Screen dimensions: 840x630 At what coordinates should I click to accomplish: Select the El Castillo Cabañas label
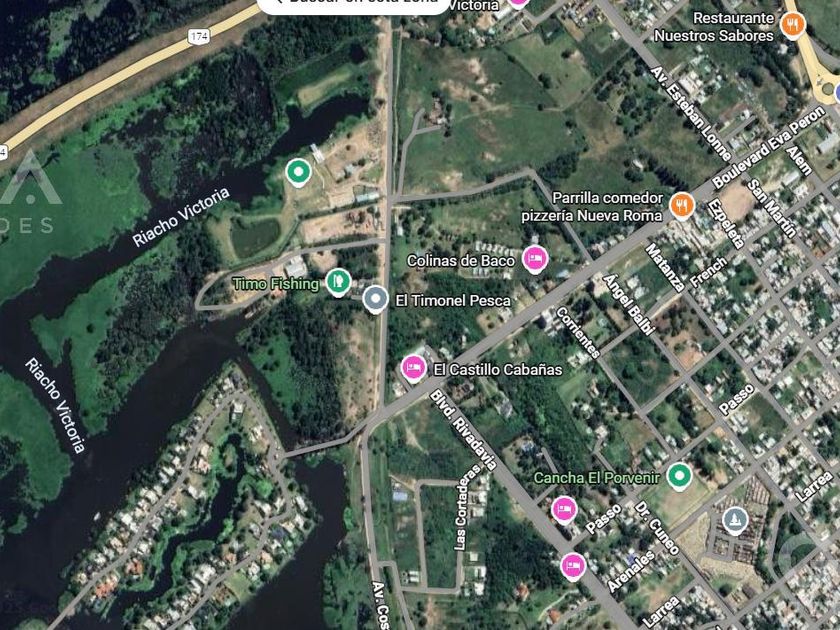point(498,370)
